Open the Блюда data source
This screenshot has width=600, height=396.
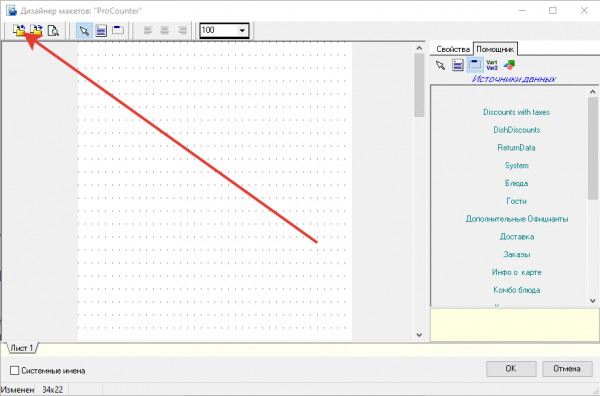pyautogui.click(x=516, y=183)
